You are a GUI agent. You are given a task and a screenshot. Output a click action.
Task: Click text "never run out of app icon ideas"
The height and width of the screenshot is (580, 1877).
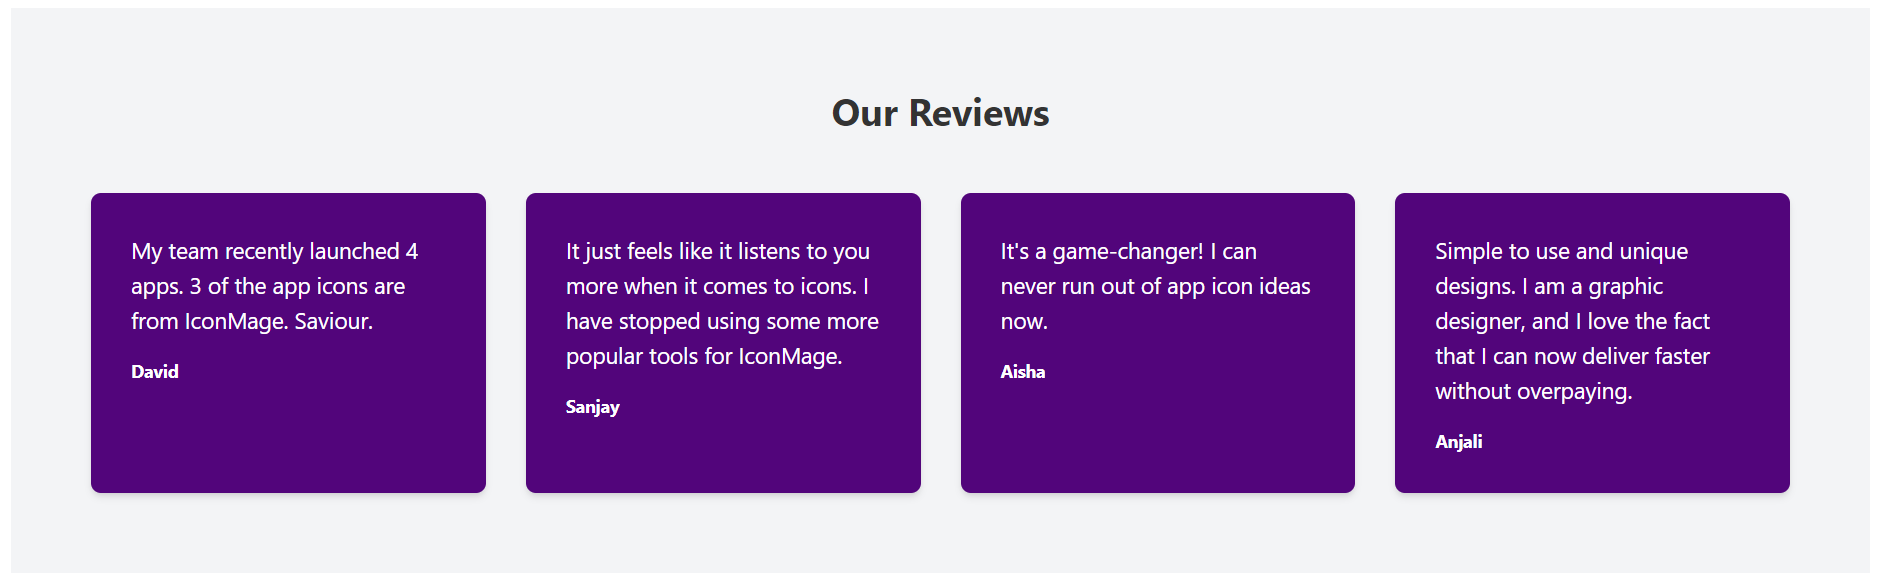tap(1156, 286)
